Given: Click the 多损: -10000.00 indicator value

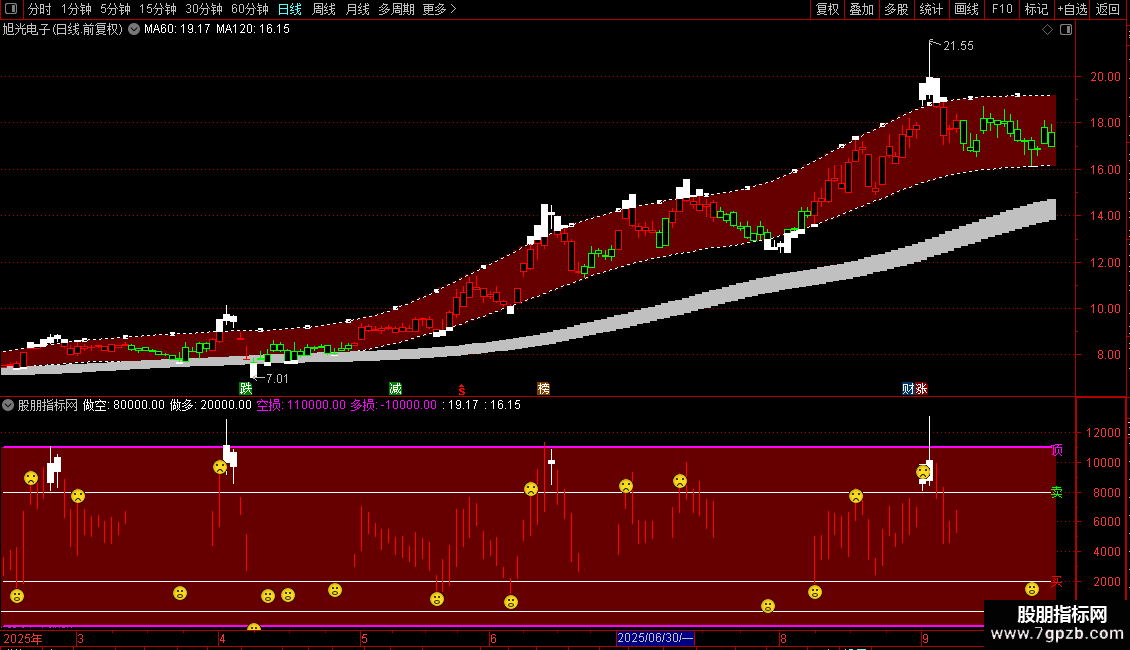Looking at the screenshot, I should coord(393,405).
